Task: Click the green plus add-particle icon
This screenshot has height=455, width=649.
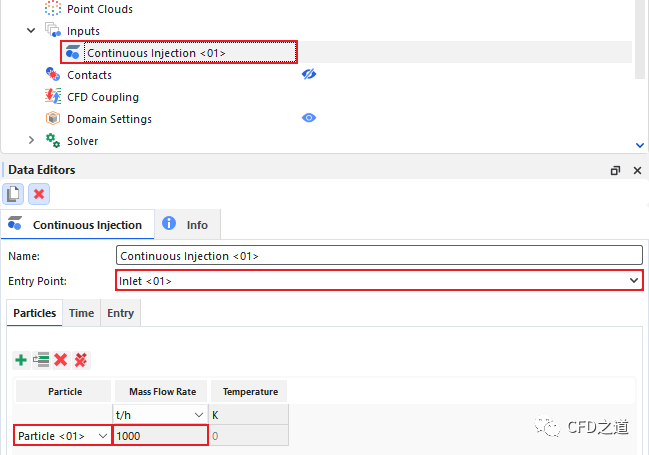Action: tap(21, 359)
